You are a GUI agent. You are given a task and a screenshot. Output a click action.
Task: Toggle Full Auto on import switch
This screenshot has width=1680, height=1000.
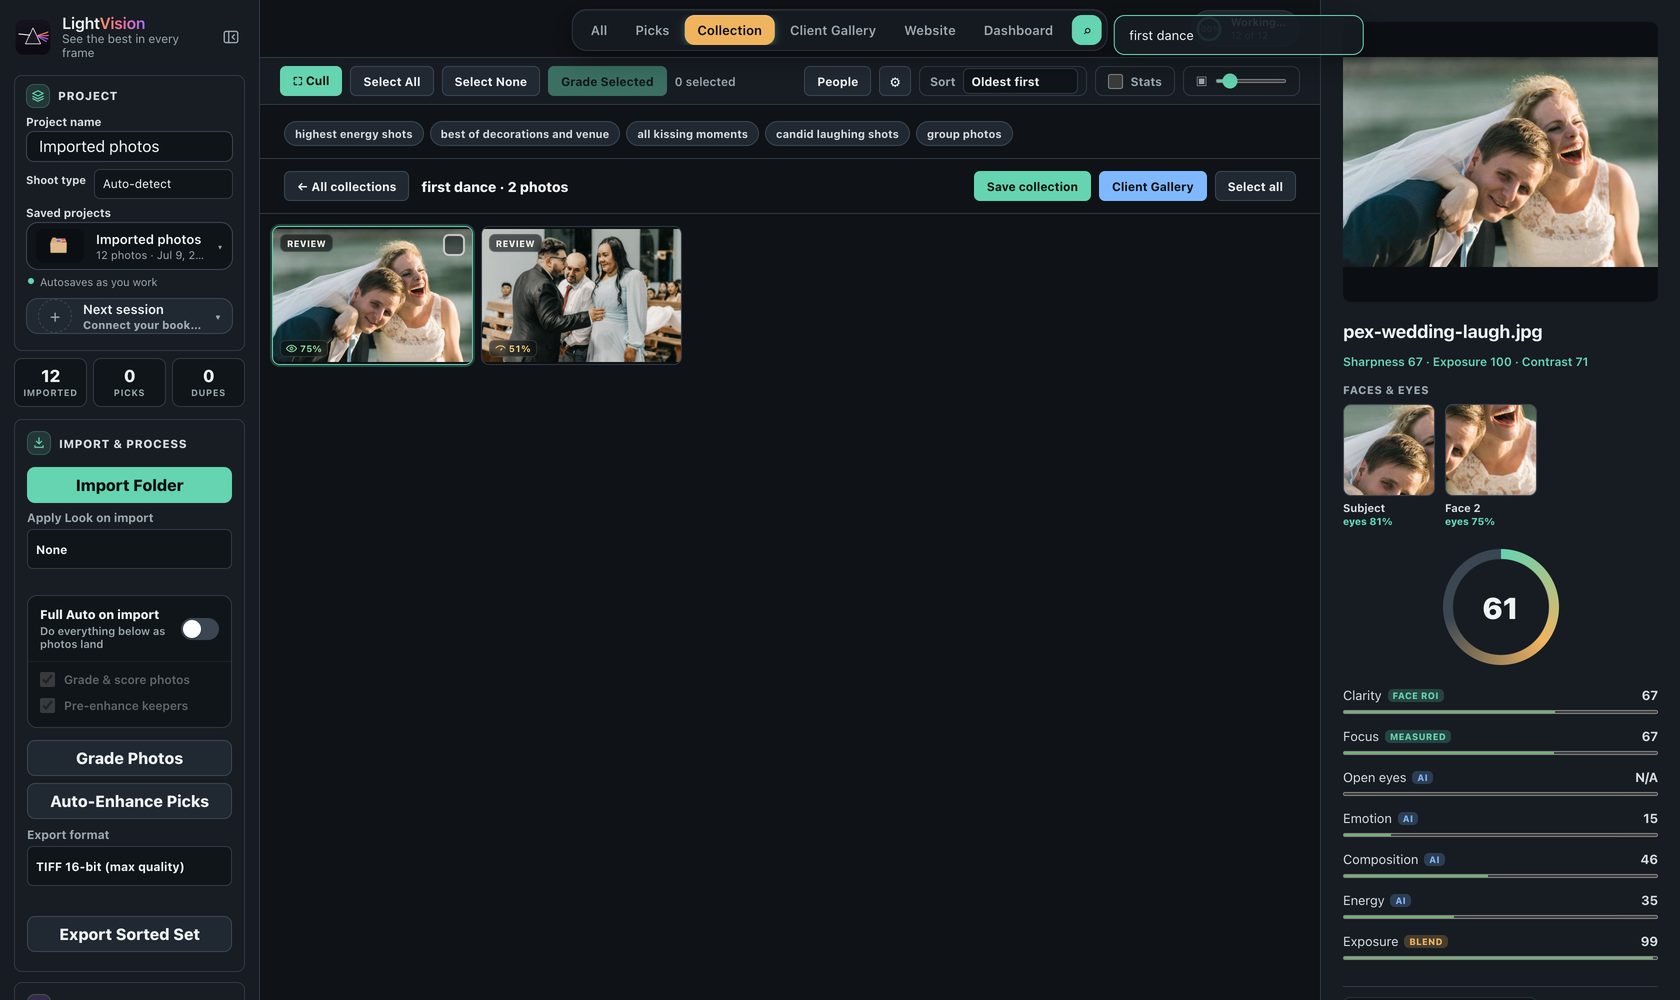(x=199, y=629)
